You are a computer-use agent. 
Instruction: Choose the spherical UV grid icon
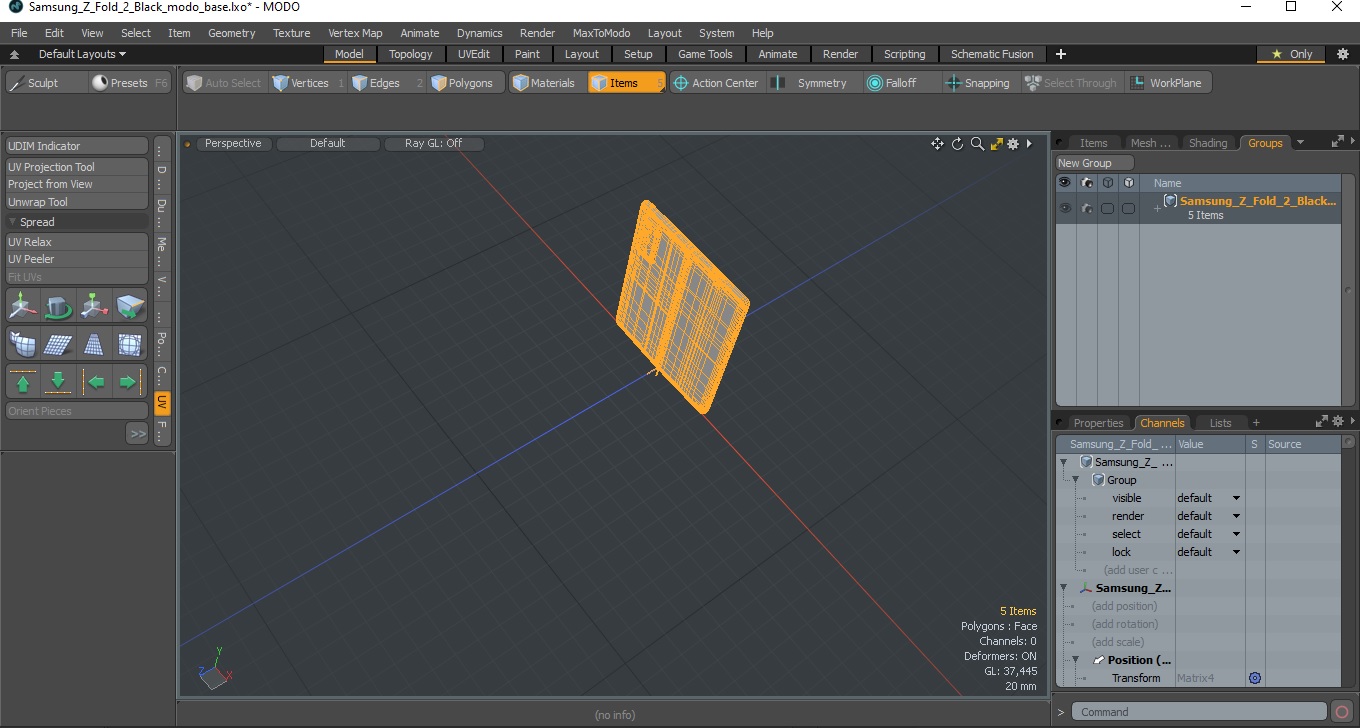pyautogui.click(x=130, y=345)
